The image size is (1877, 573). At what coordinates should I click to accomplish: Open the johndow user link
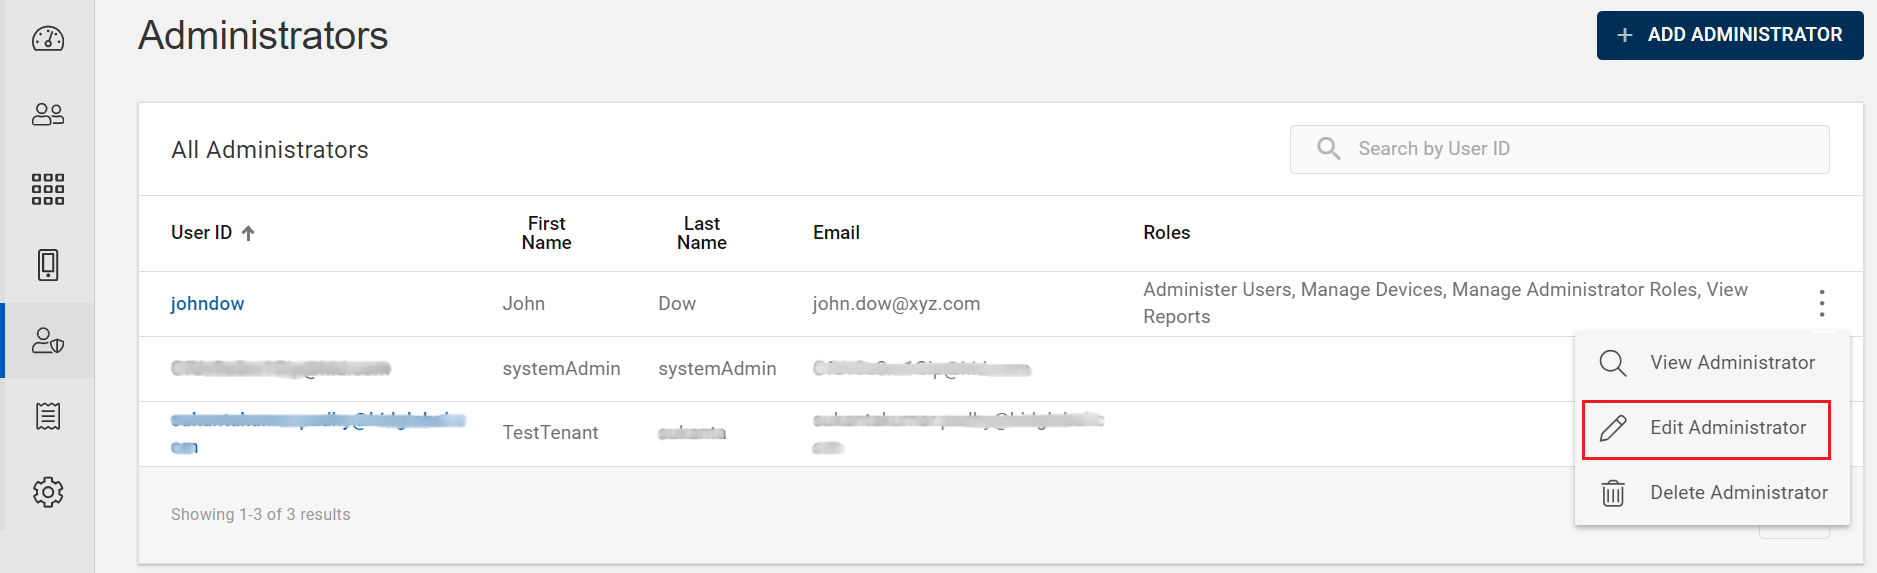(x=207, y=304)
